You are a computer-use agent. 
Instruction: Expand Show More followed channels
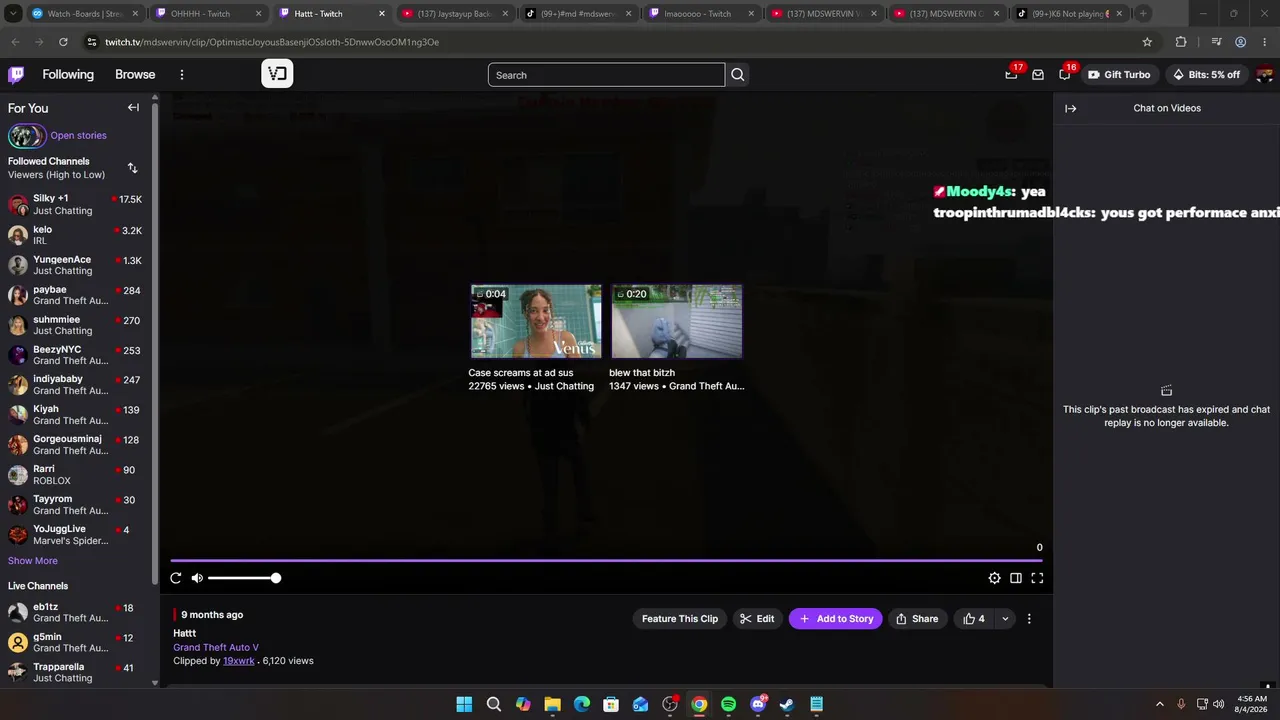pyautogui.click(x=33, y=561)
